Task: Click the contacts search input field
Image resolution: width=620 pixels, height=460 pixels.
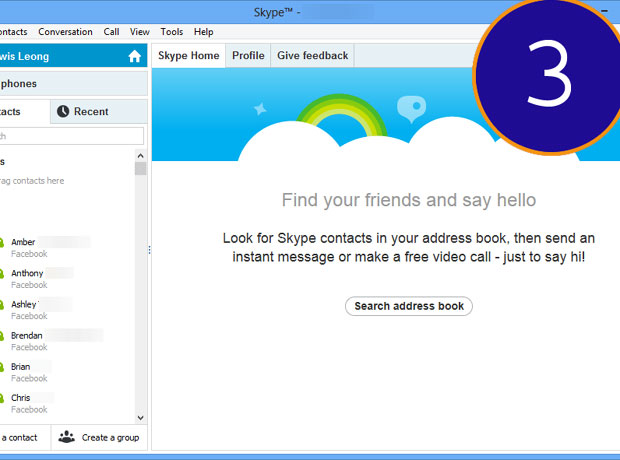Action: [x=72, y=136]
